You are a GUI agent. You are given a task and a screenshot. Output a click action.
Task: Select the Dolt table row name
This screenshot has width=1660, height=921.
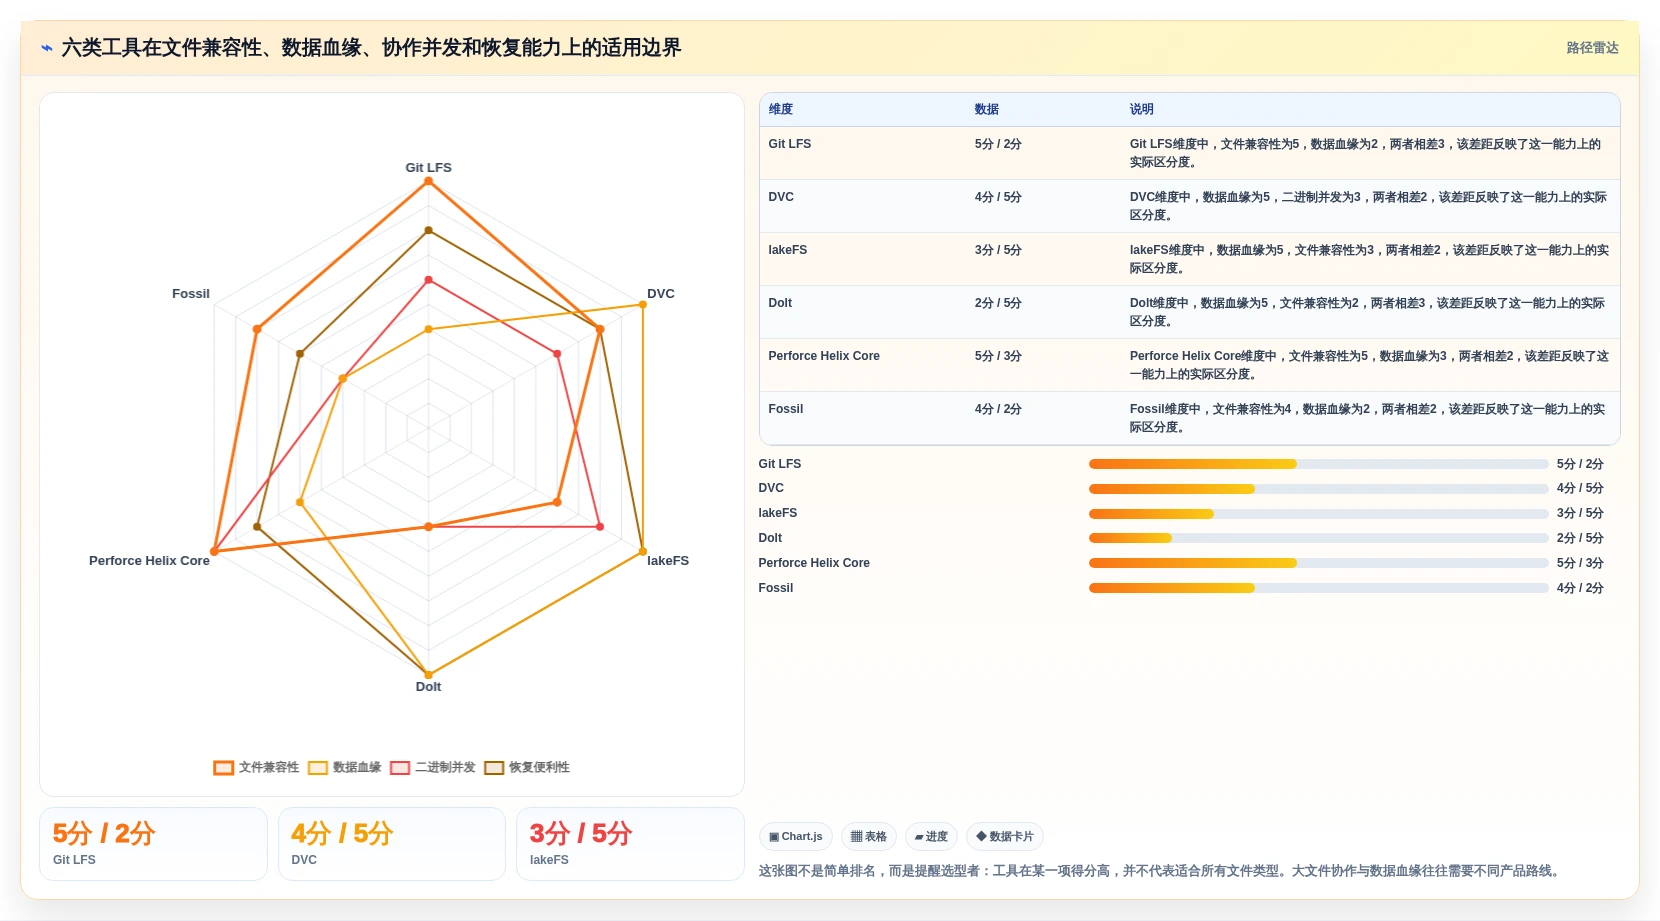[780, 303]
